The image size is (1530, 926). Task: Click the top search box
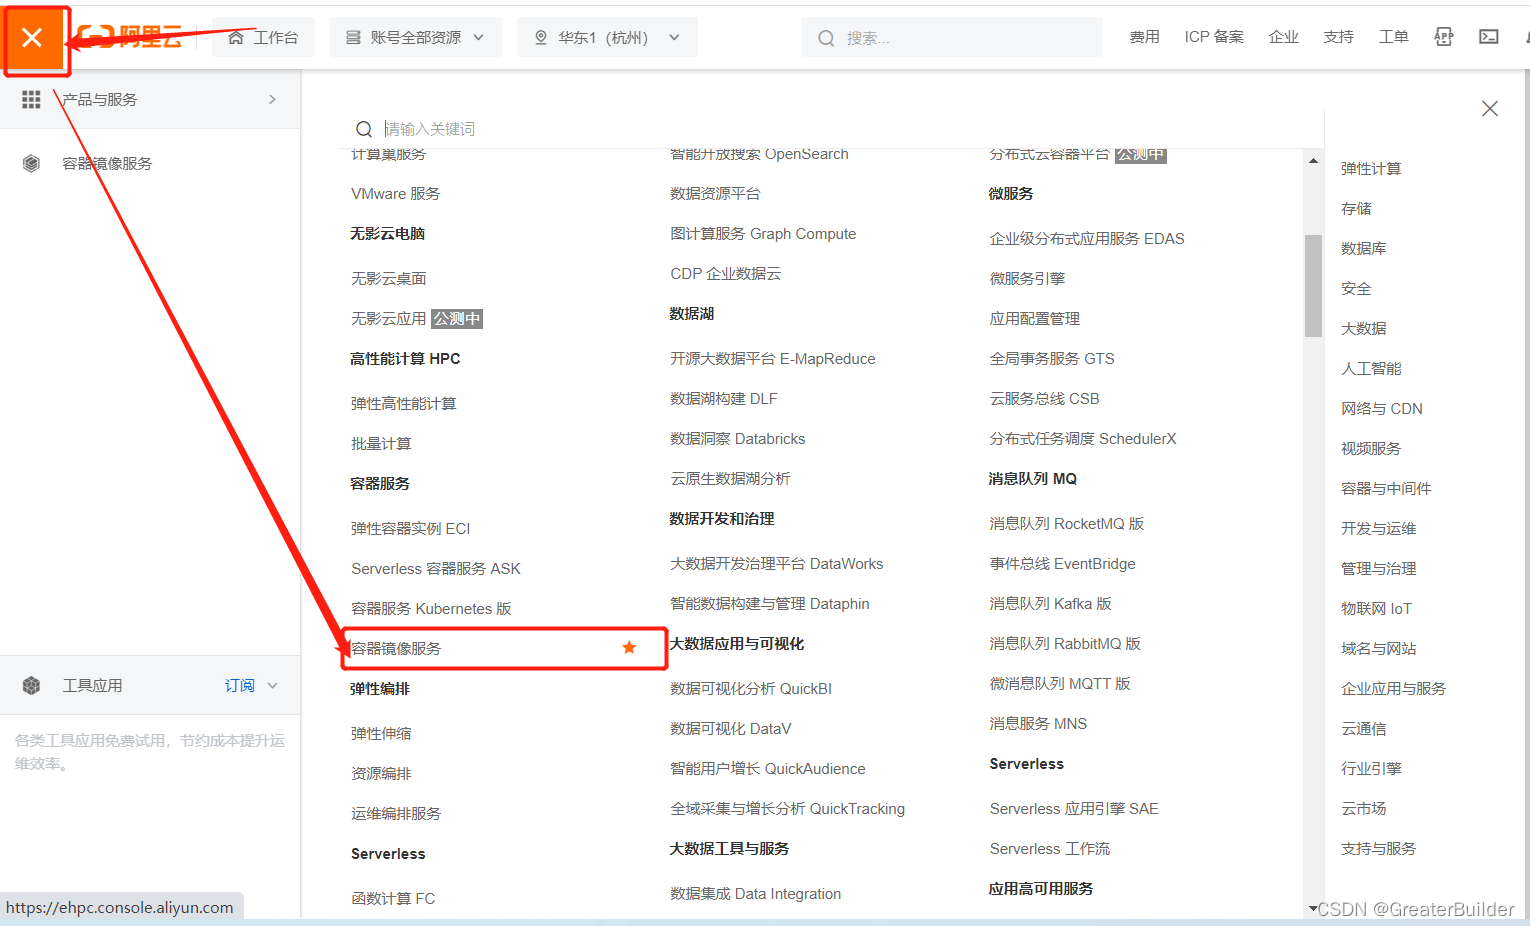(951, 38)
